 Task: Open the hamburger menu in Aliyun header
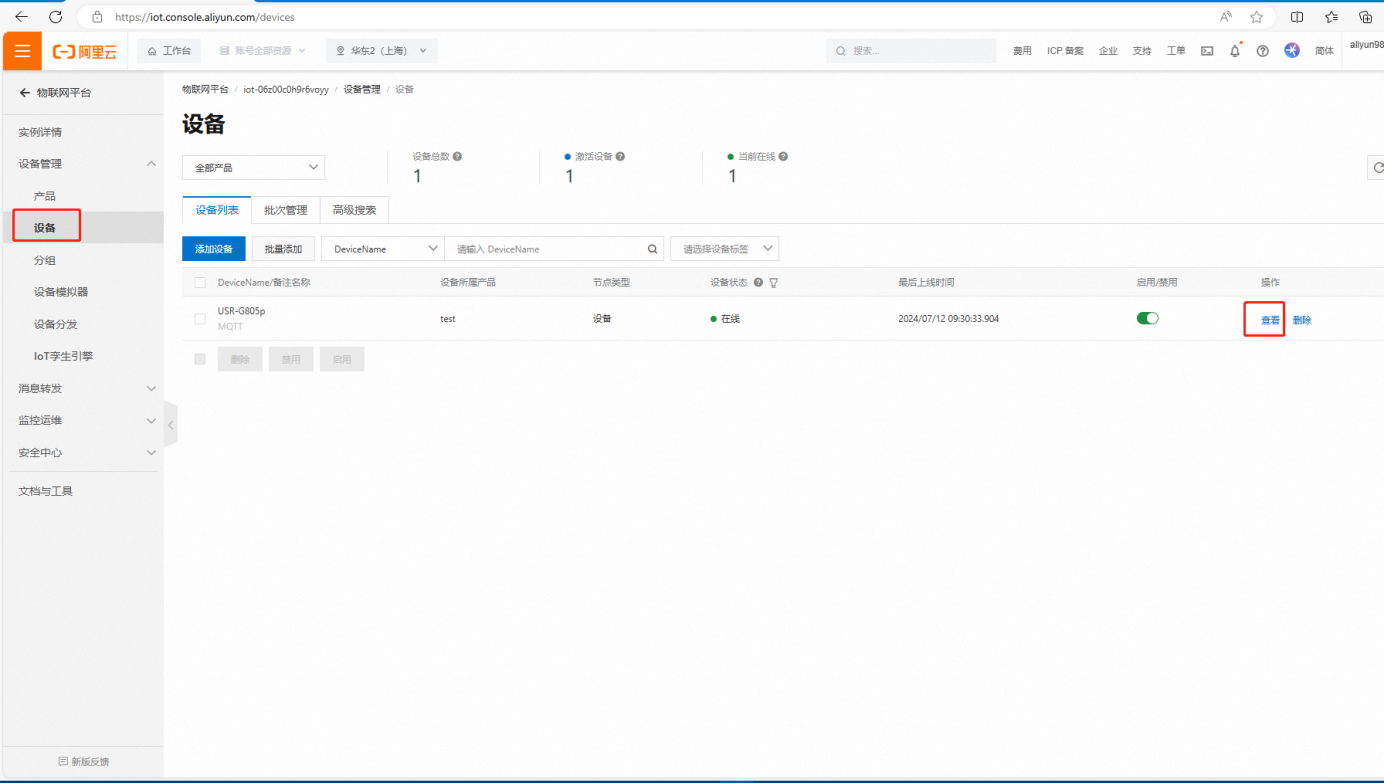pos(22,51)
